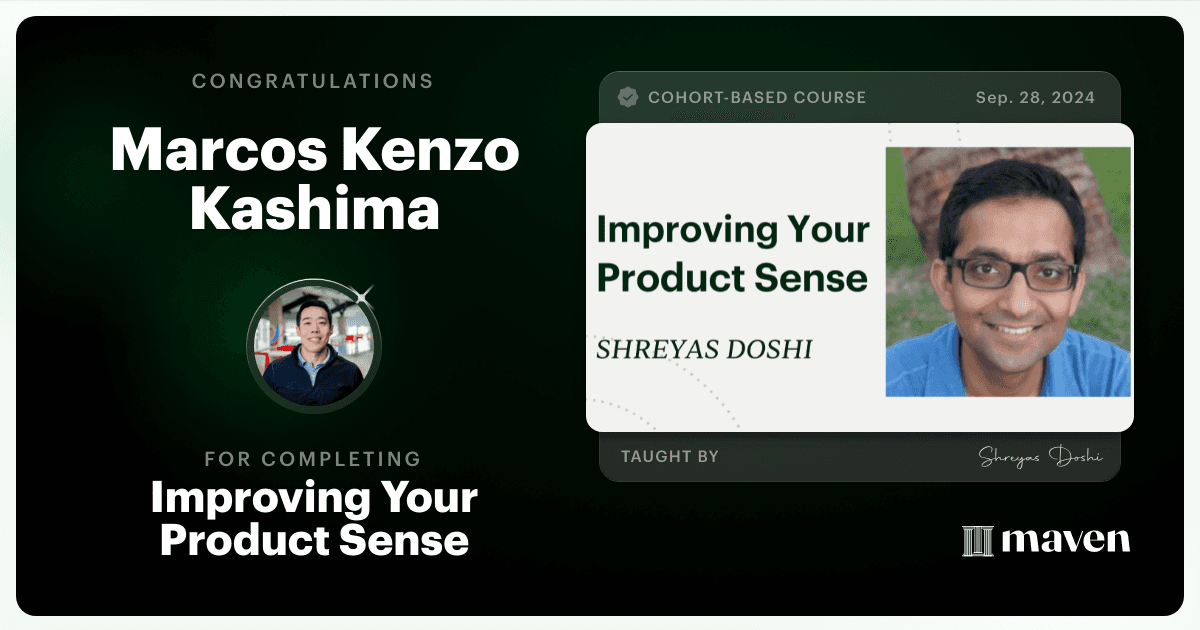
Task: Click the verified badge checkmark icon
Action: click(x=628, y=97)
